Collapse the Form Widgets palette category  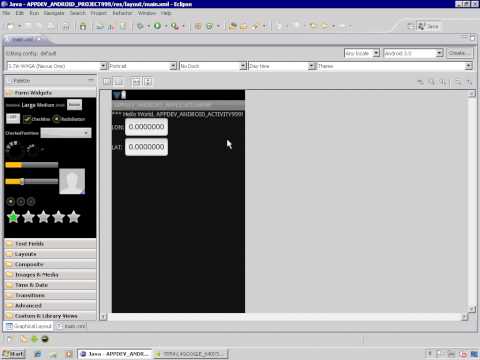pyautogui.click(x=50, y=93)
